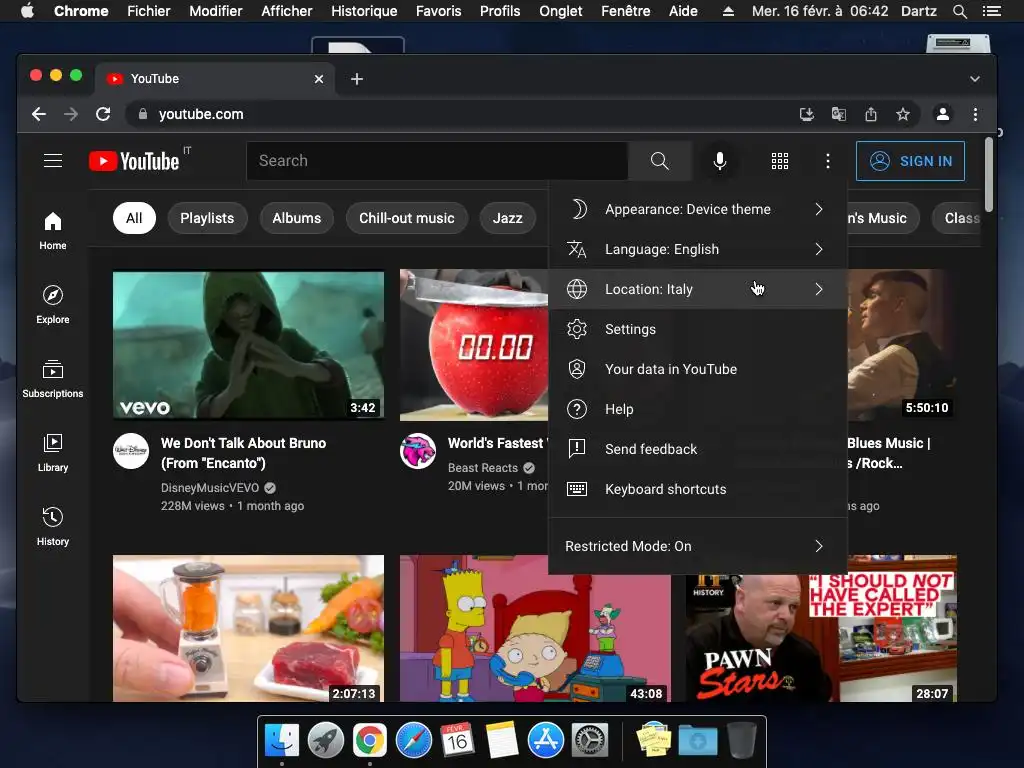Click Beast Reacts channel avatar

click(x=418, y=451)
